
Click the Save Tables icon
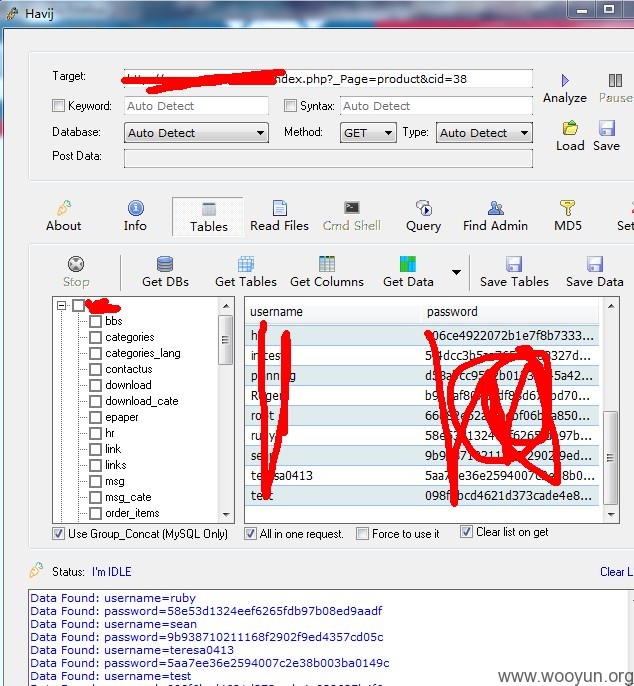coord(514,264)
